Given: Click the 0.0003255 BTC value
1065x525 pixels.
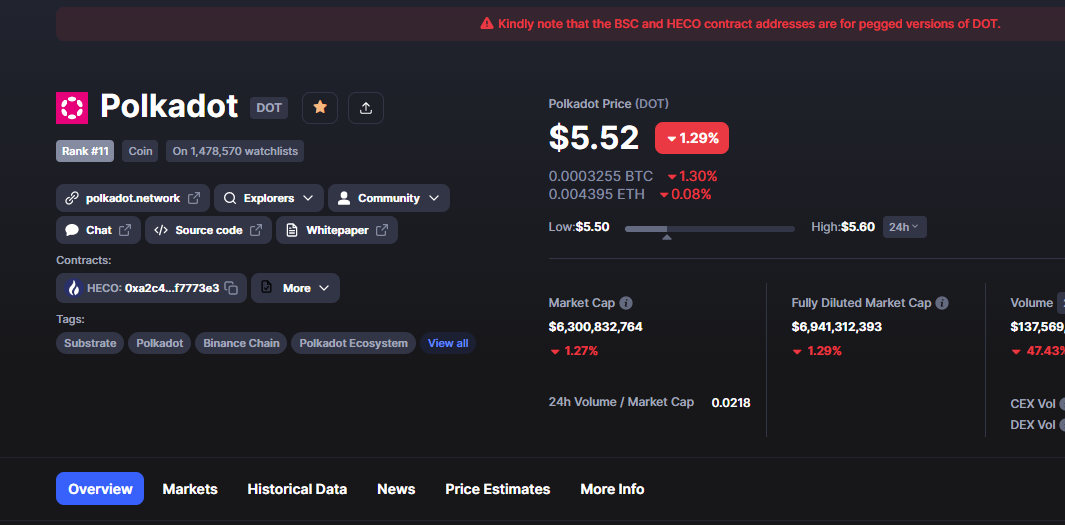Looking at the screenshot, I should click(x=600, y=177).
